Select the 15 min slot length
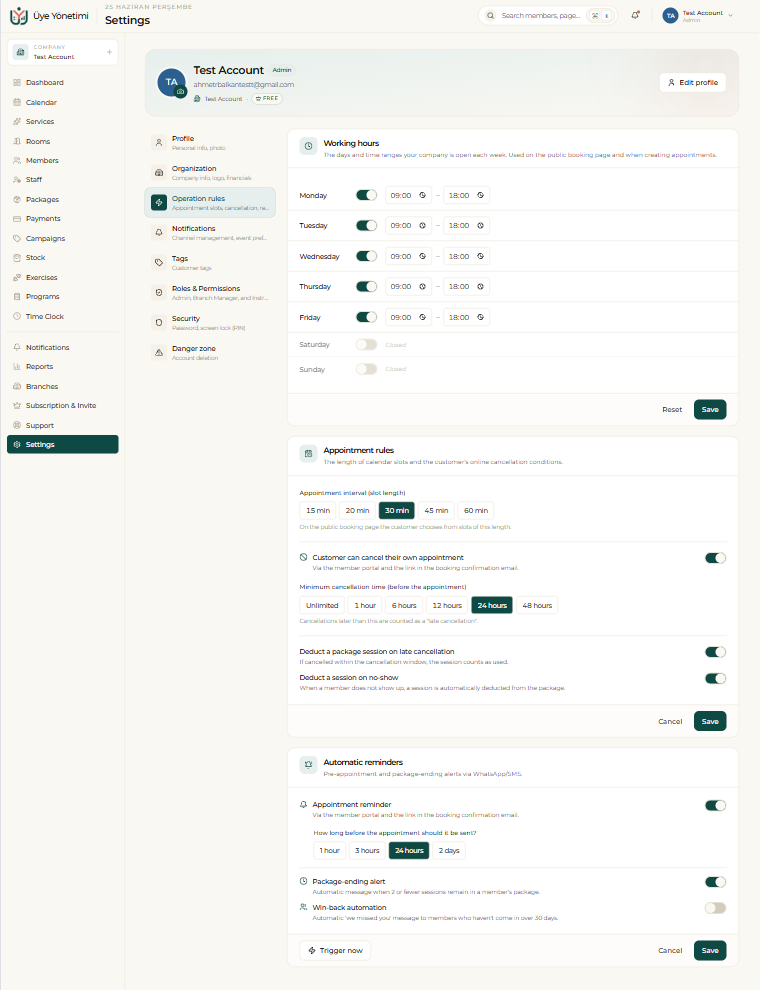The height and width of the screenshot is (990, 760). tap(318, 510)
